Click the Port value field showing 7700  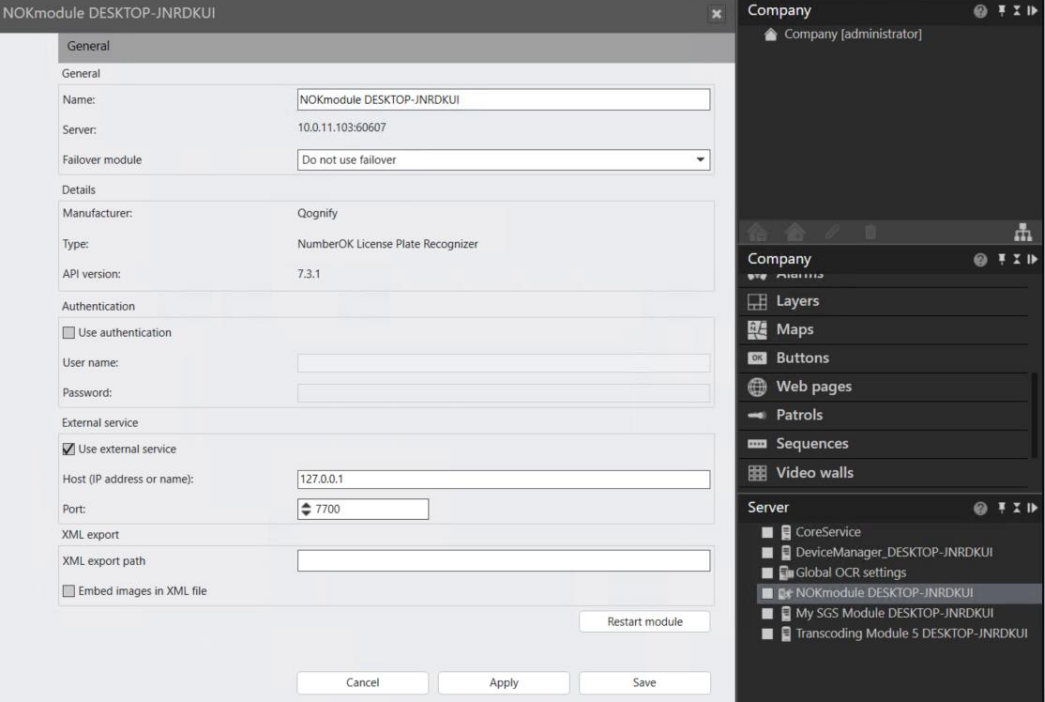(x=370, y=509)
